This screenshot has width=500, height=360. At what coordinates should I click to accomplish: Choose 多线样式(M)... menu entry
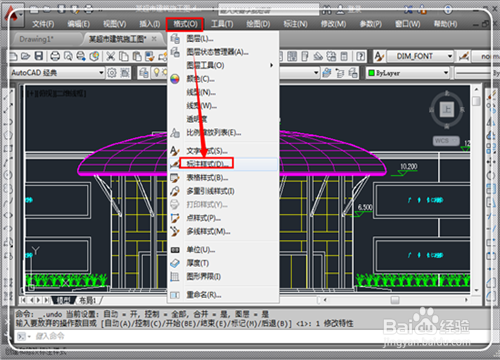[223, 231]
